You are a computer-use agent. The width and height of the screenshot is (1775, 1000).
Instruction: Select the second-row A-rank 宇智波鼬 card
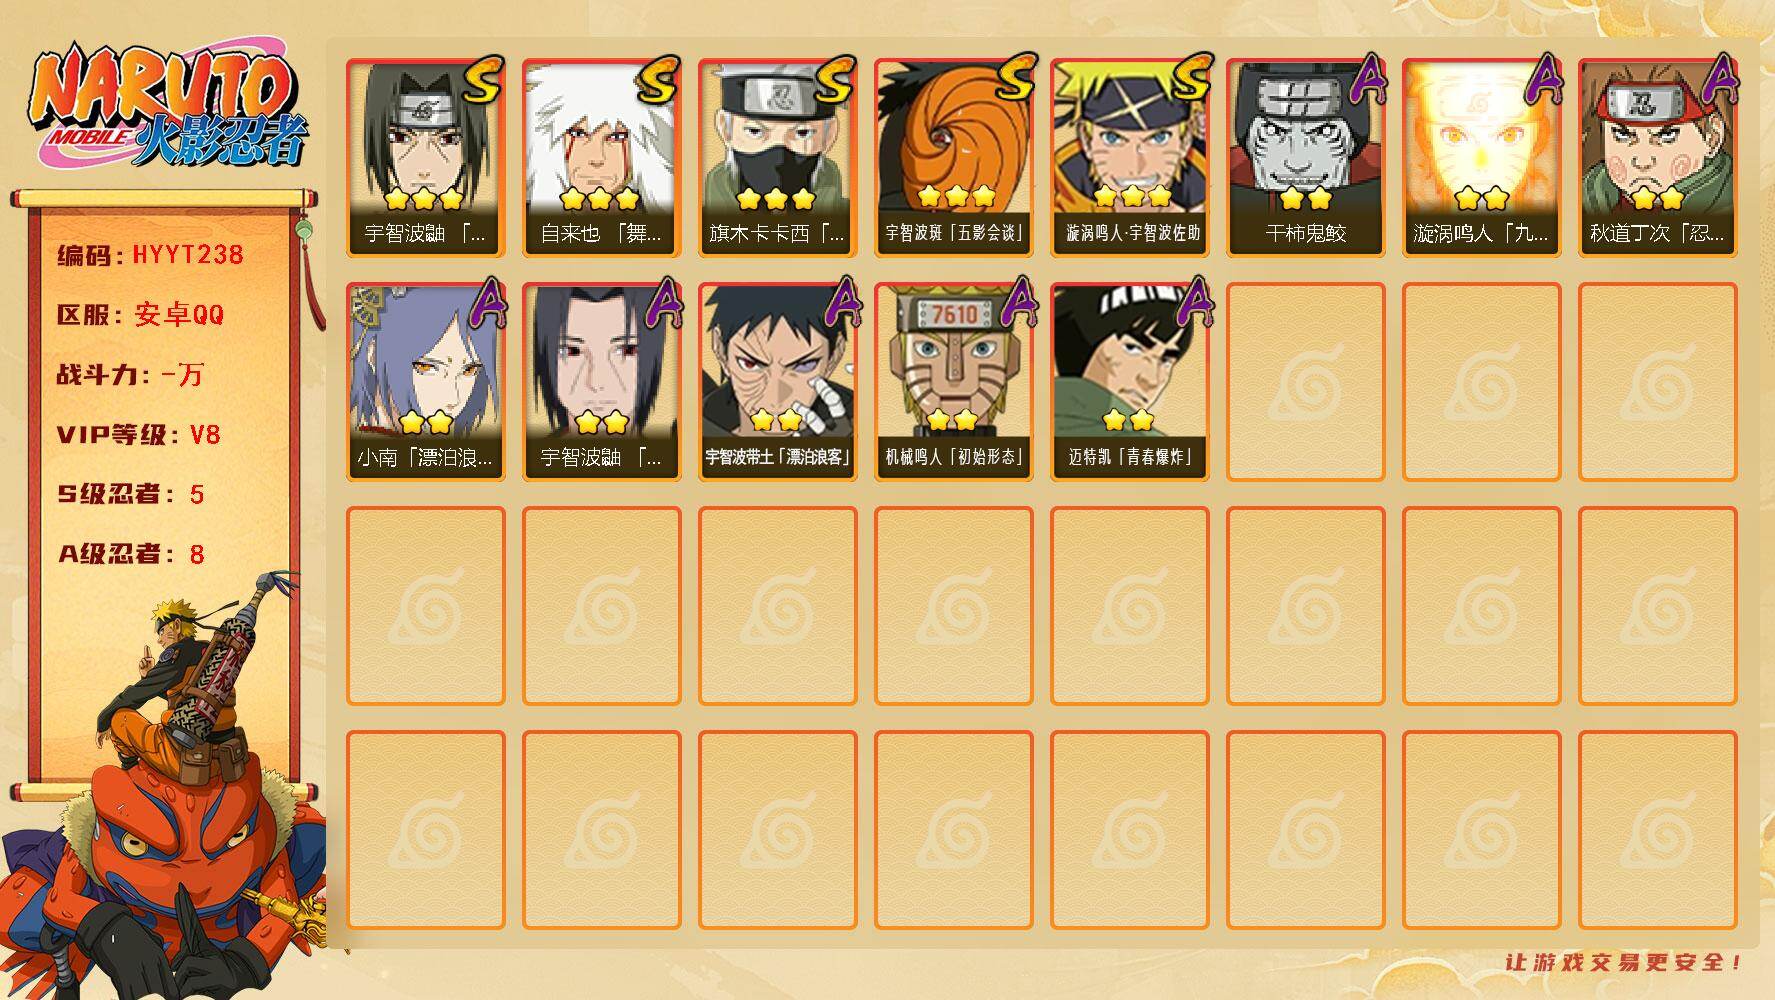(x=601, y=382)
